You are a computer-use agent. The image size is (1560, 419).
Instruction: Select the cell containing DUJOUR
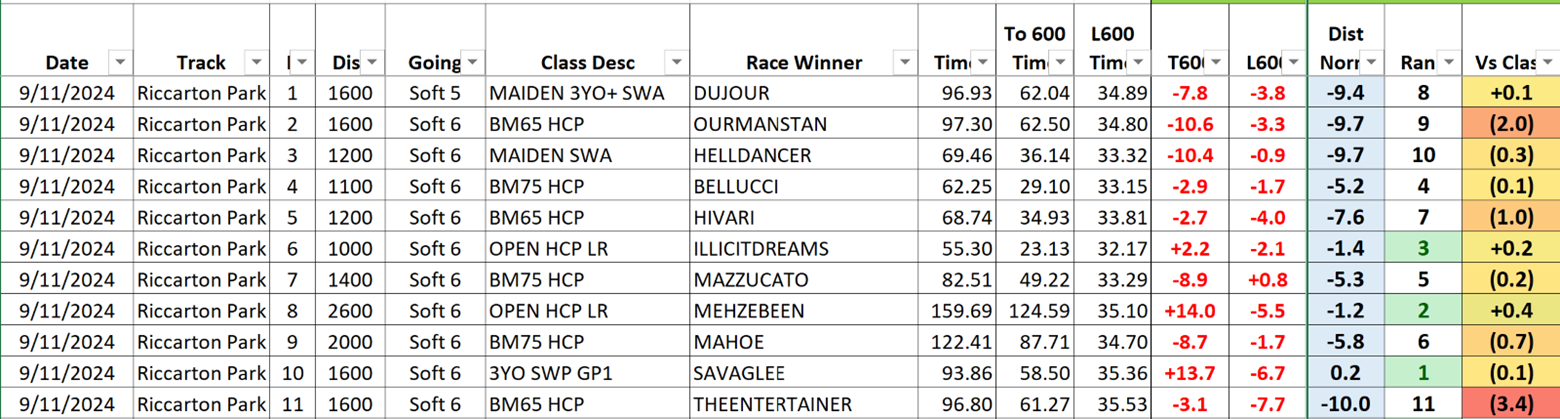coord(804,91)
